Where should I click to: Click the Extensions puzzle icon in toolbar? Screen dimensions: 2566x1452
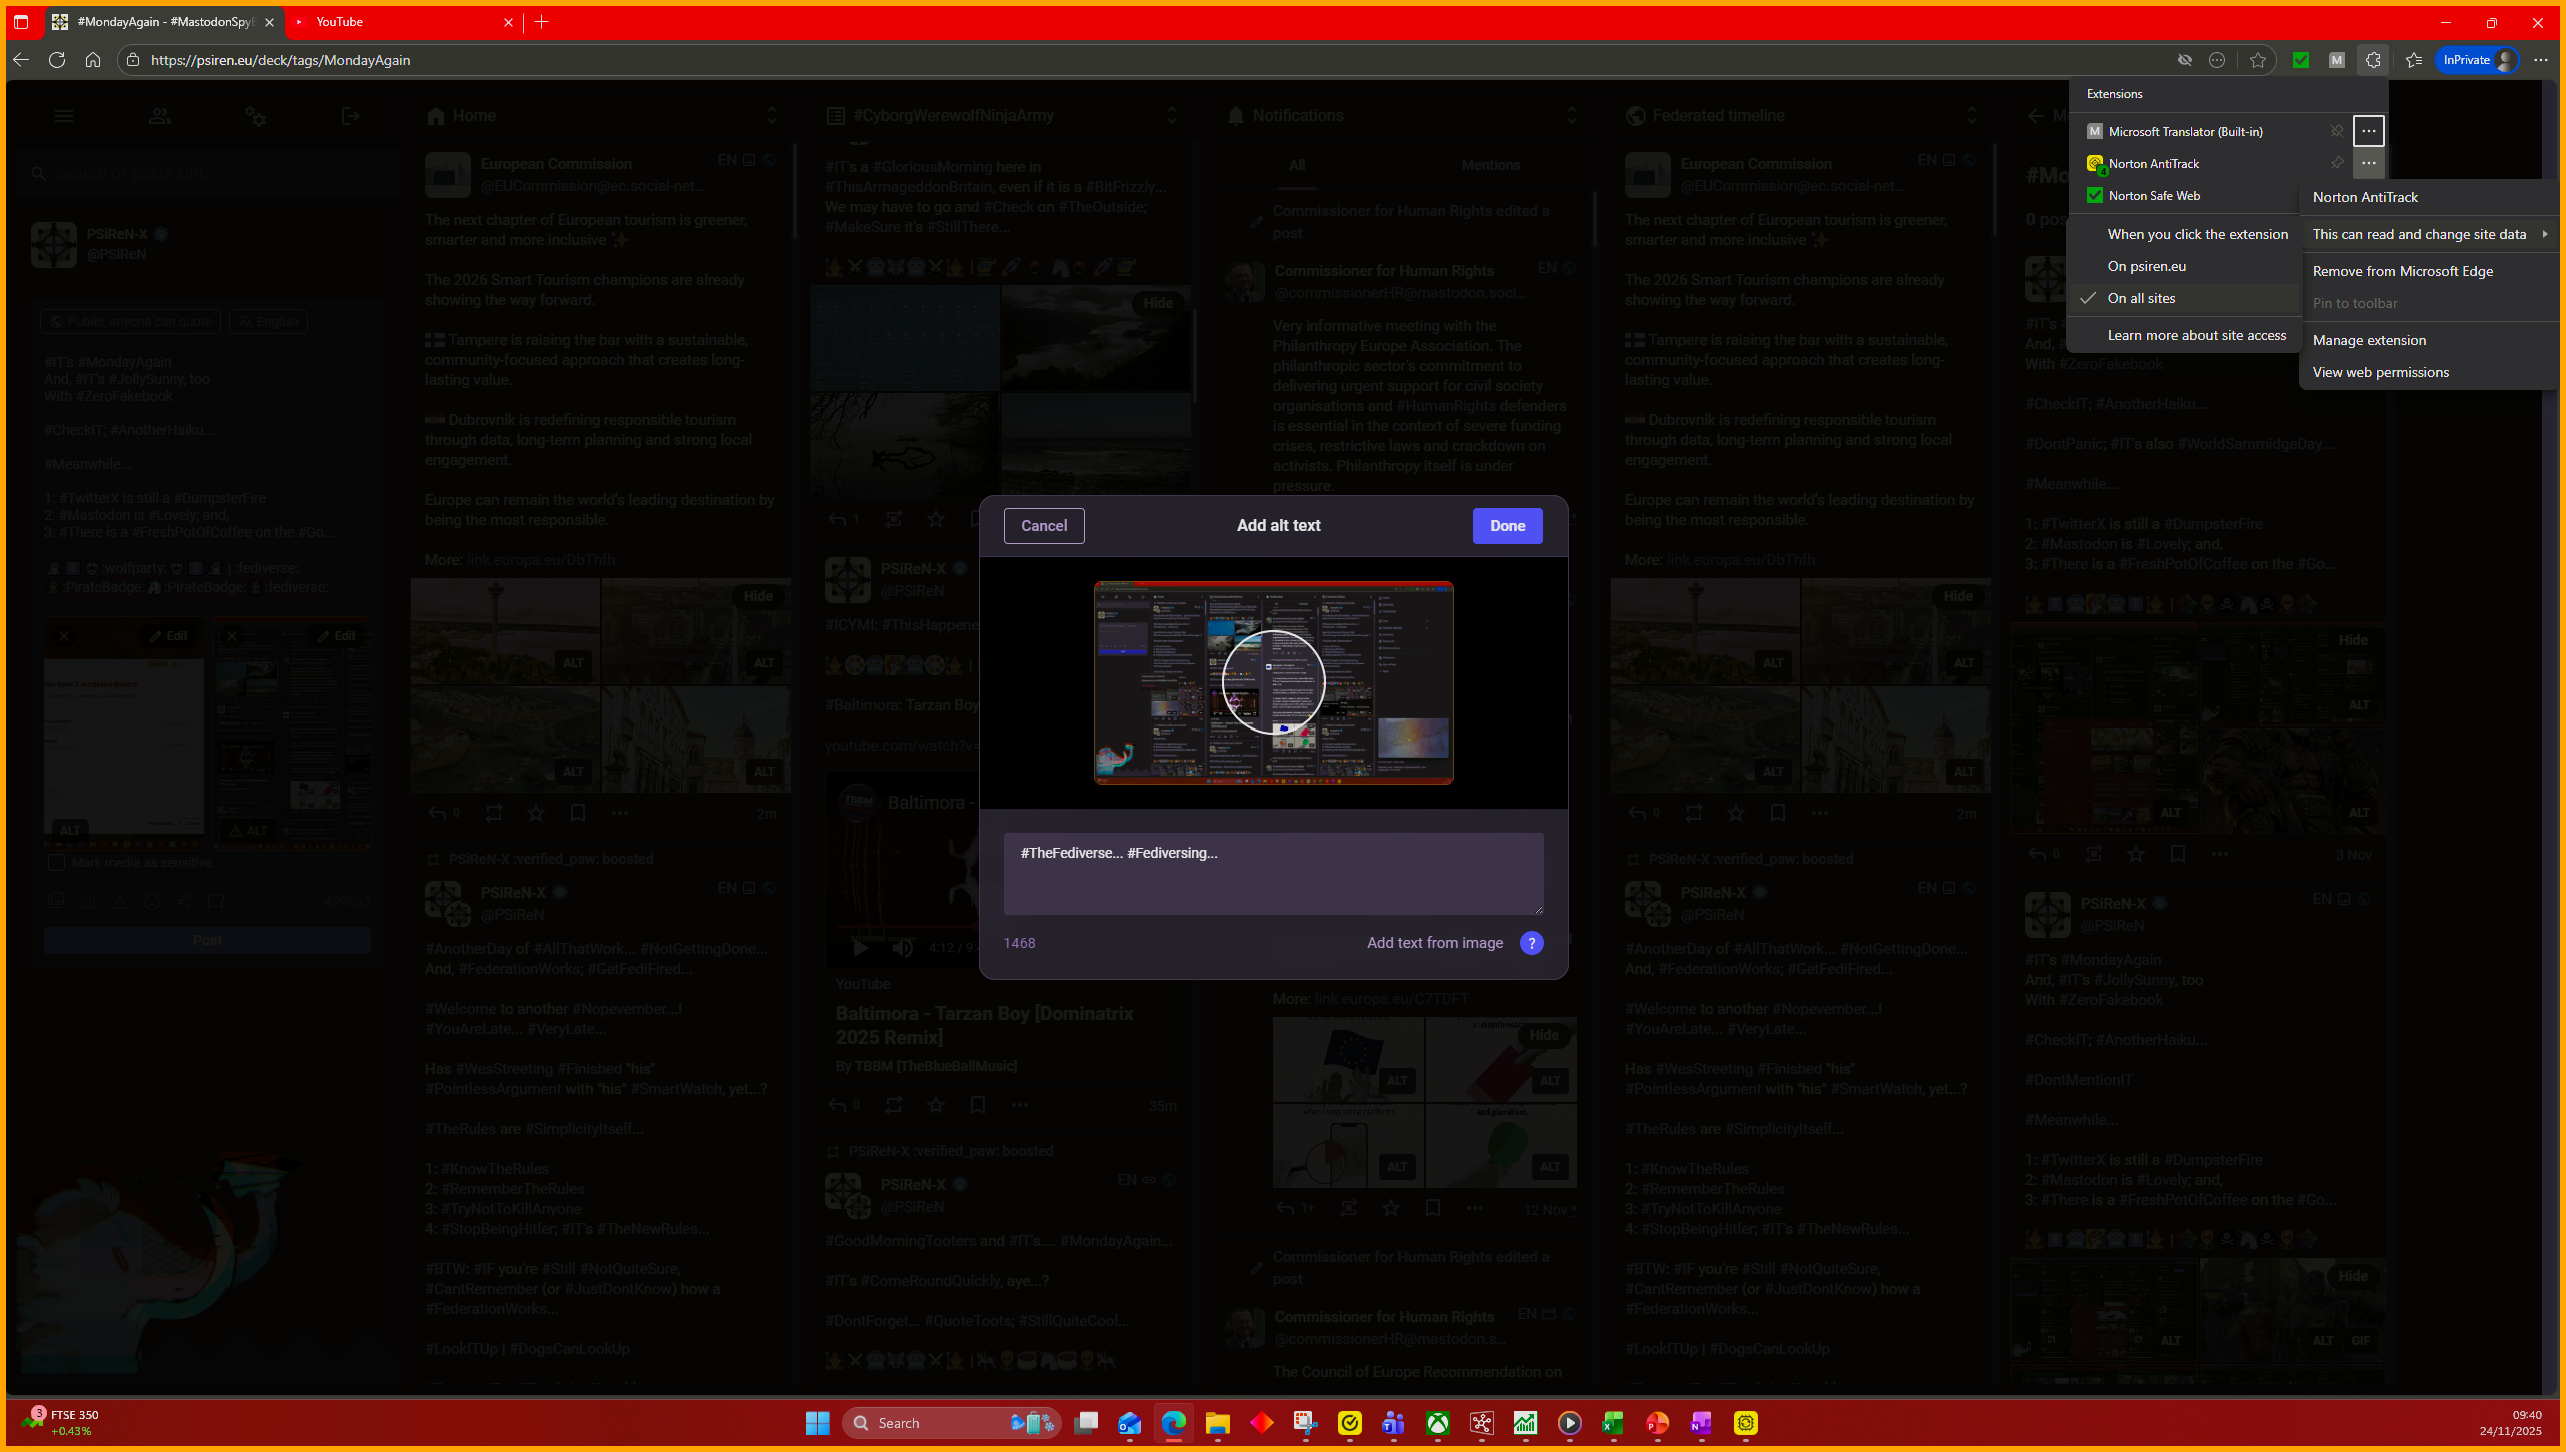coord(2373,60)
